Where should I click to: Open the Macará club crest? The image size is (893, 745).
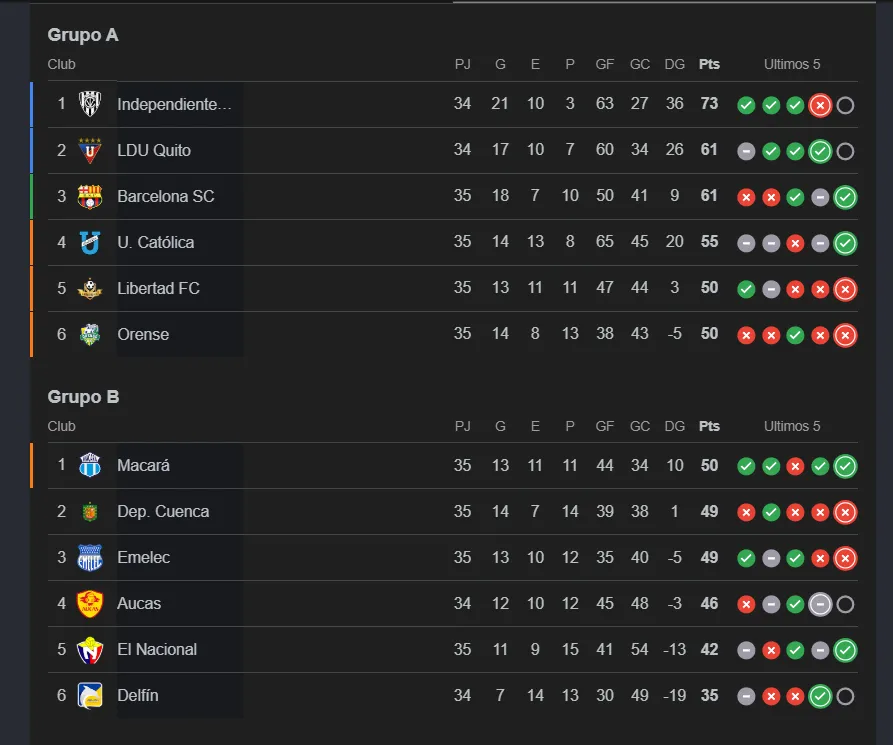pos(90,465)
